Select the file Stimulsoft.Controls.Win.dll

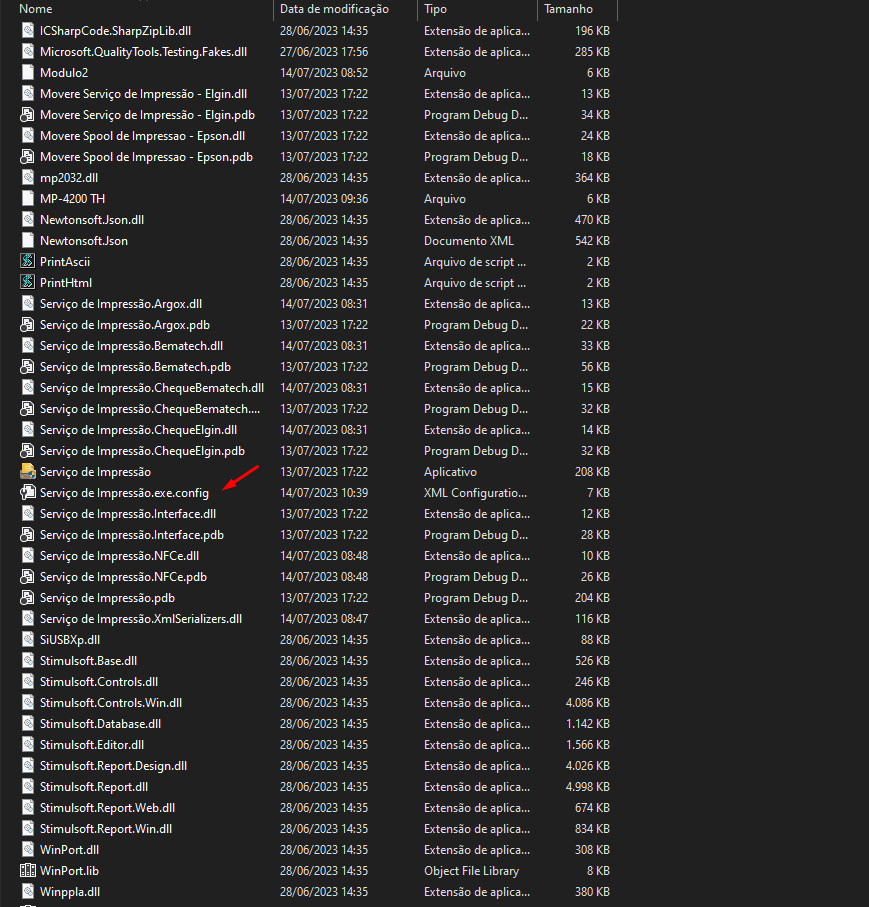pyautogui.click(x=111, y=703)
